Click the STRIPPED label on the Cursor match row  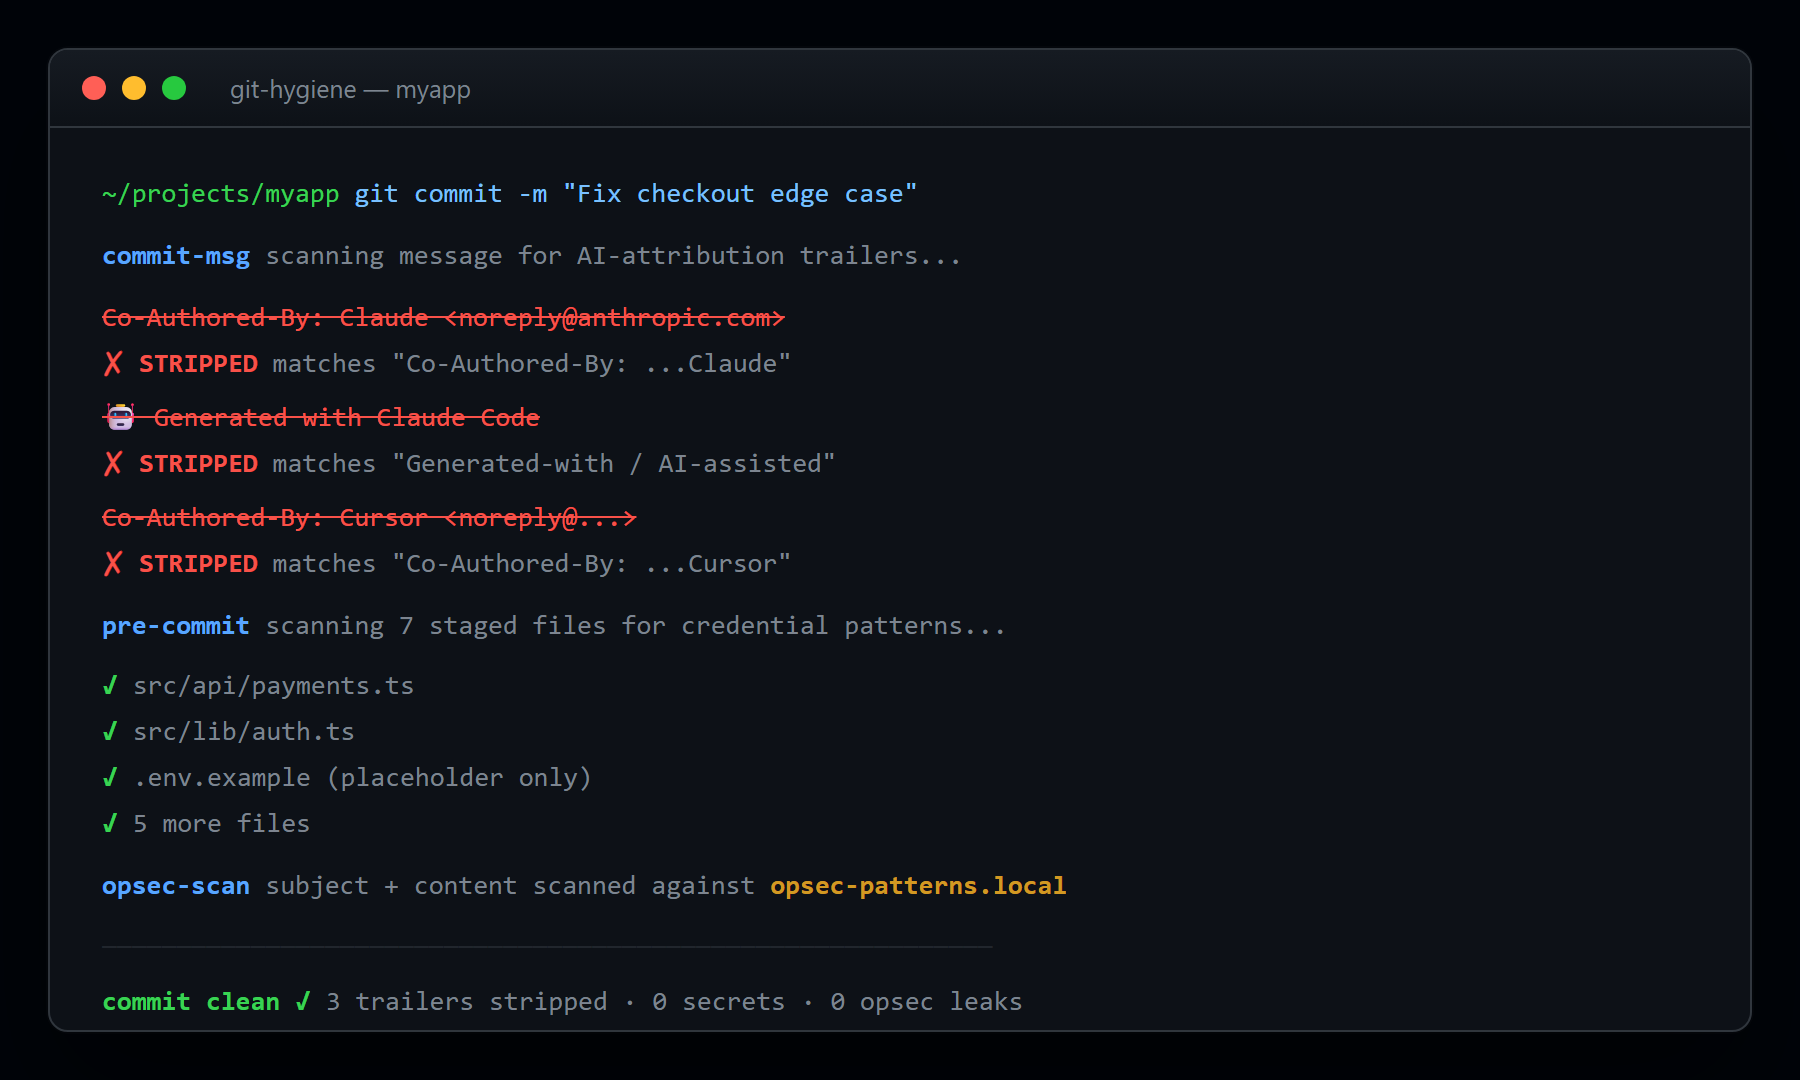point(198,564)
